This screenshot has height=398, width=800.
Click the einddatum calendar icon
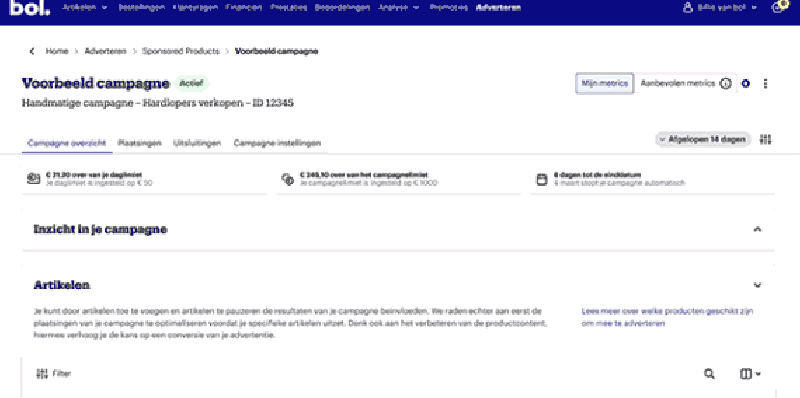(542, 179)
